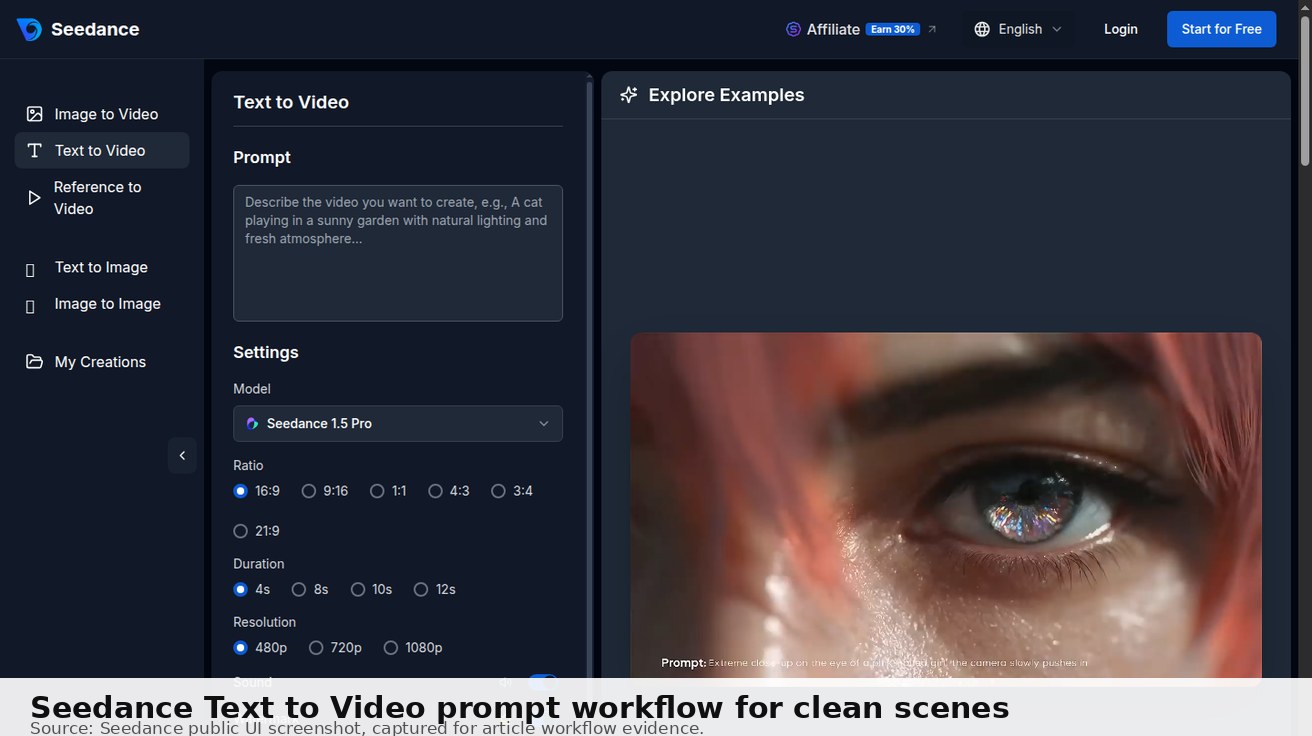Screen dimensions: 1312x736
Task: Click the chevron next to English
Action: (1057, 30)
